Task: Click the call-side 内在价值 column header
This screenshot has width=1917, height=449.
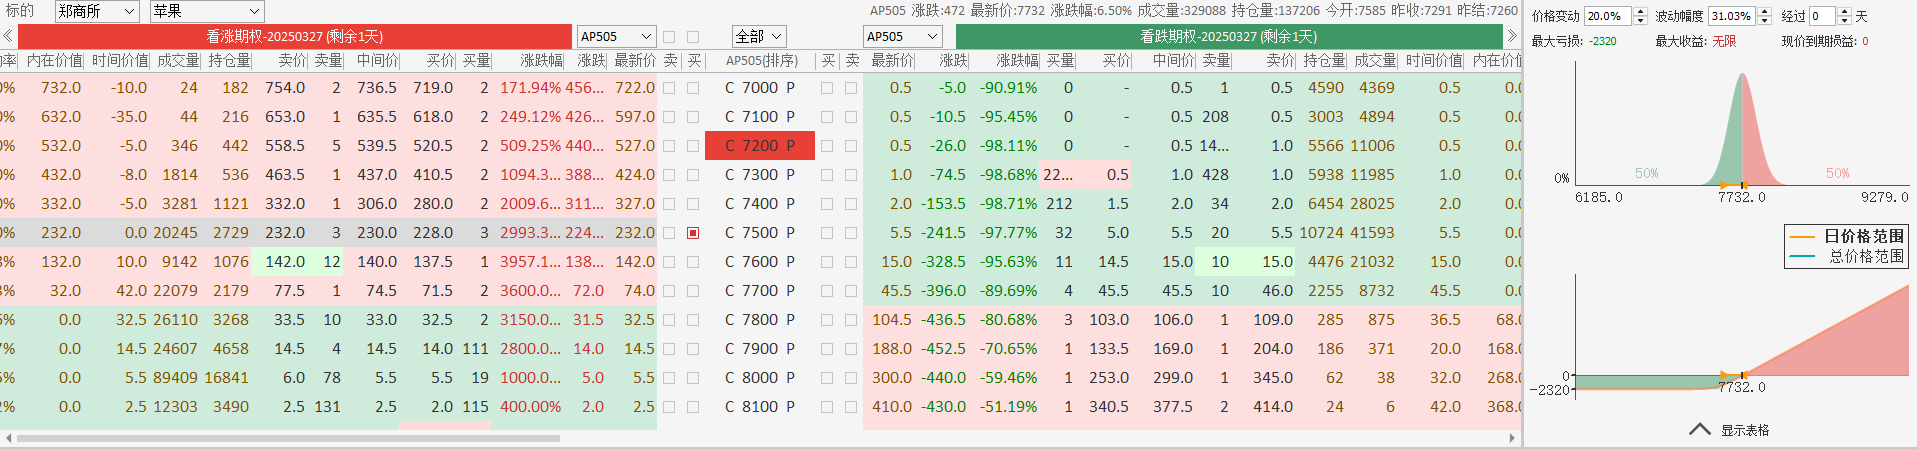Action: [x=55, y=60]
